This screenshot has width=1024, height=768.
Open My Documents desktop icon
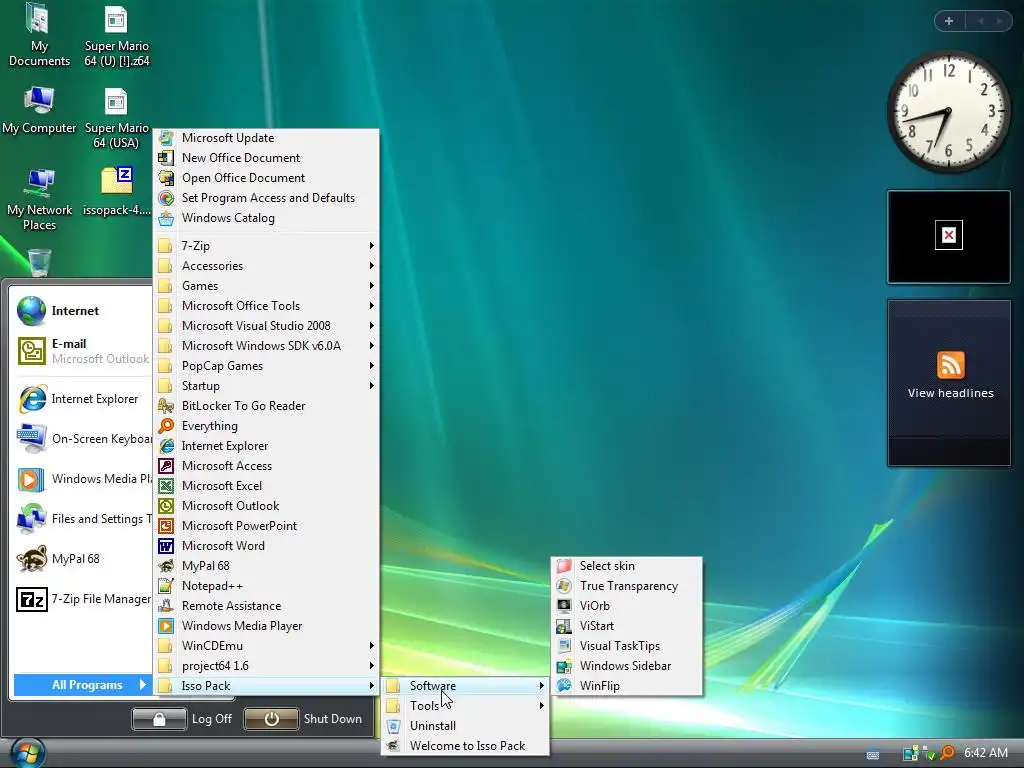(39, 35)
